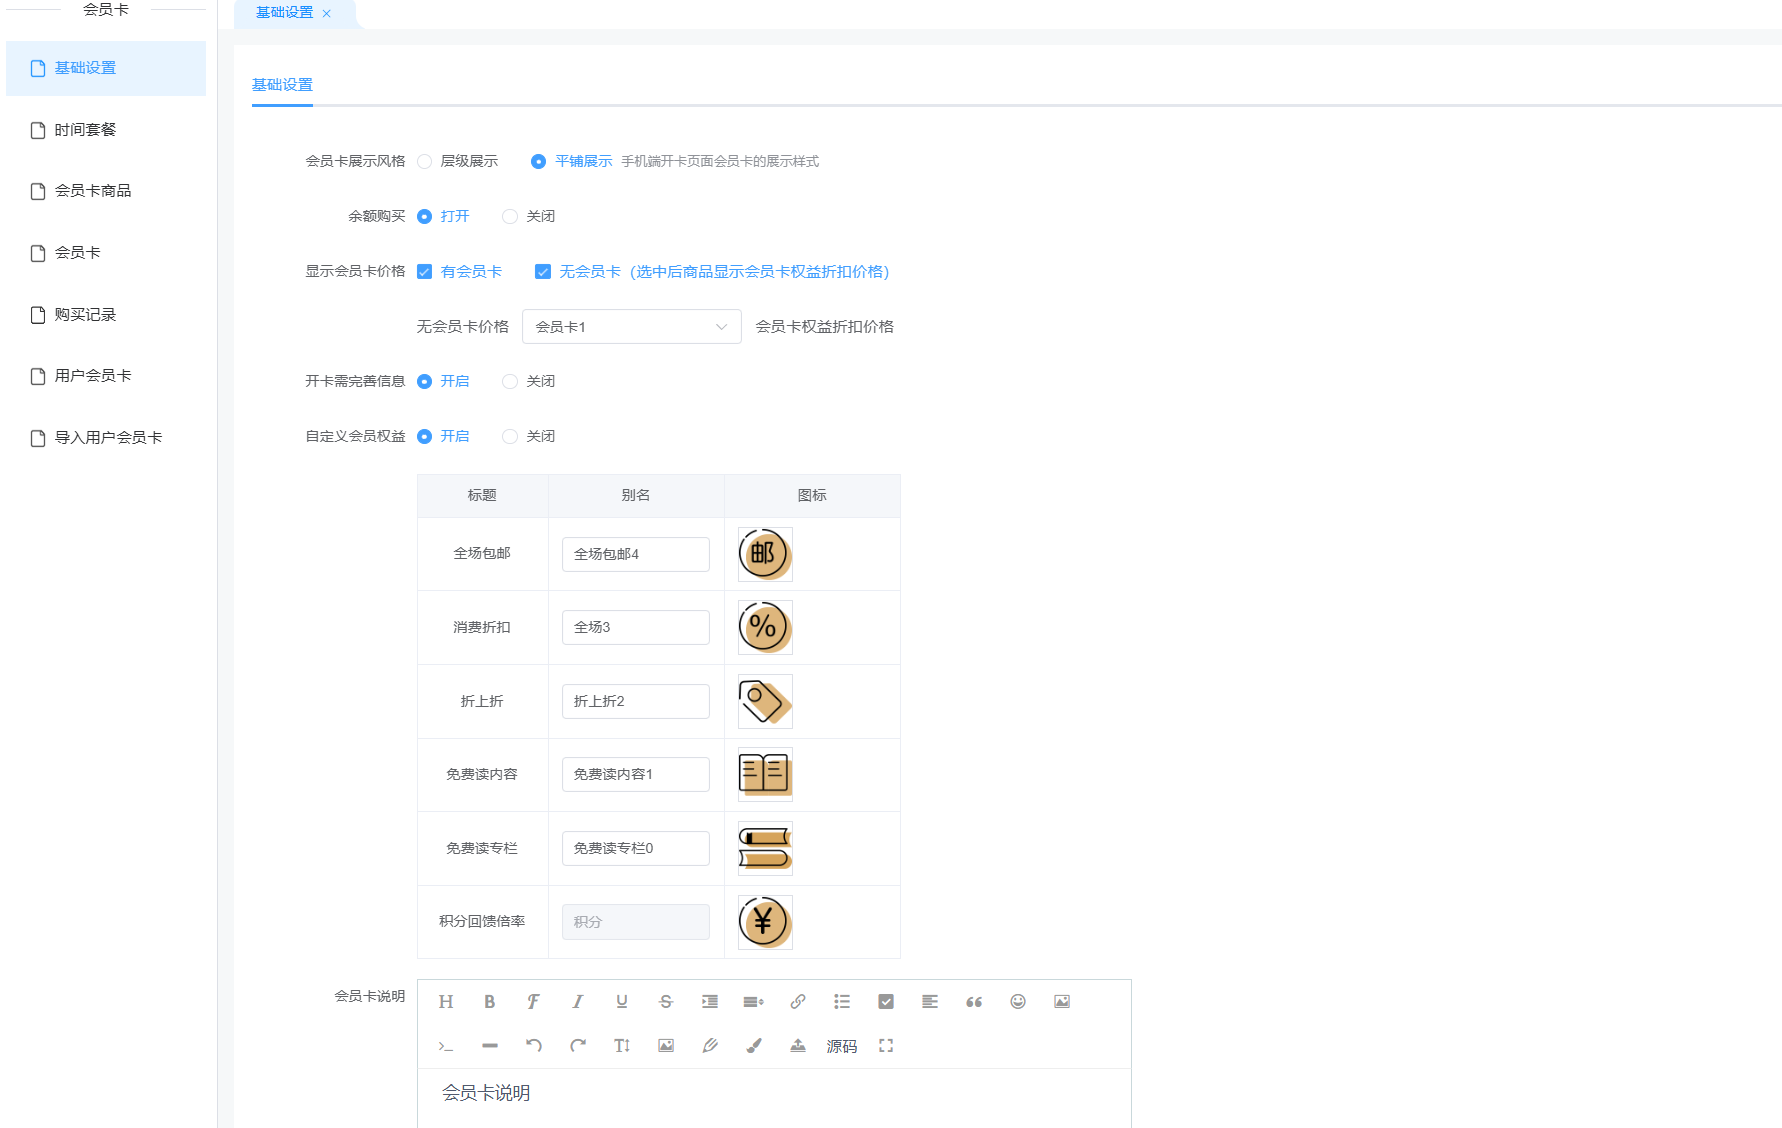Toggle the 无会员卡 price checkbox
The height and width of the screenshot is (1128, 1782).
click(x=543, y=272)
